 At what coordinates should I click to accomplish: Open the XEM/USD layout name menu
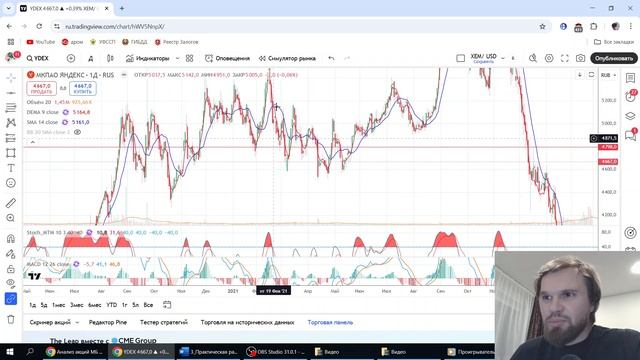pyautogui.click(x=484, y=58)
